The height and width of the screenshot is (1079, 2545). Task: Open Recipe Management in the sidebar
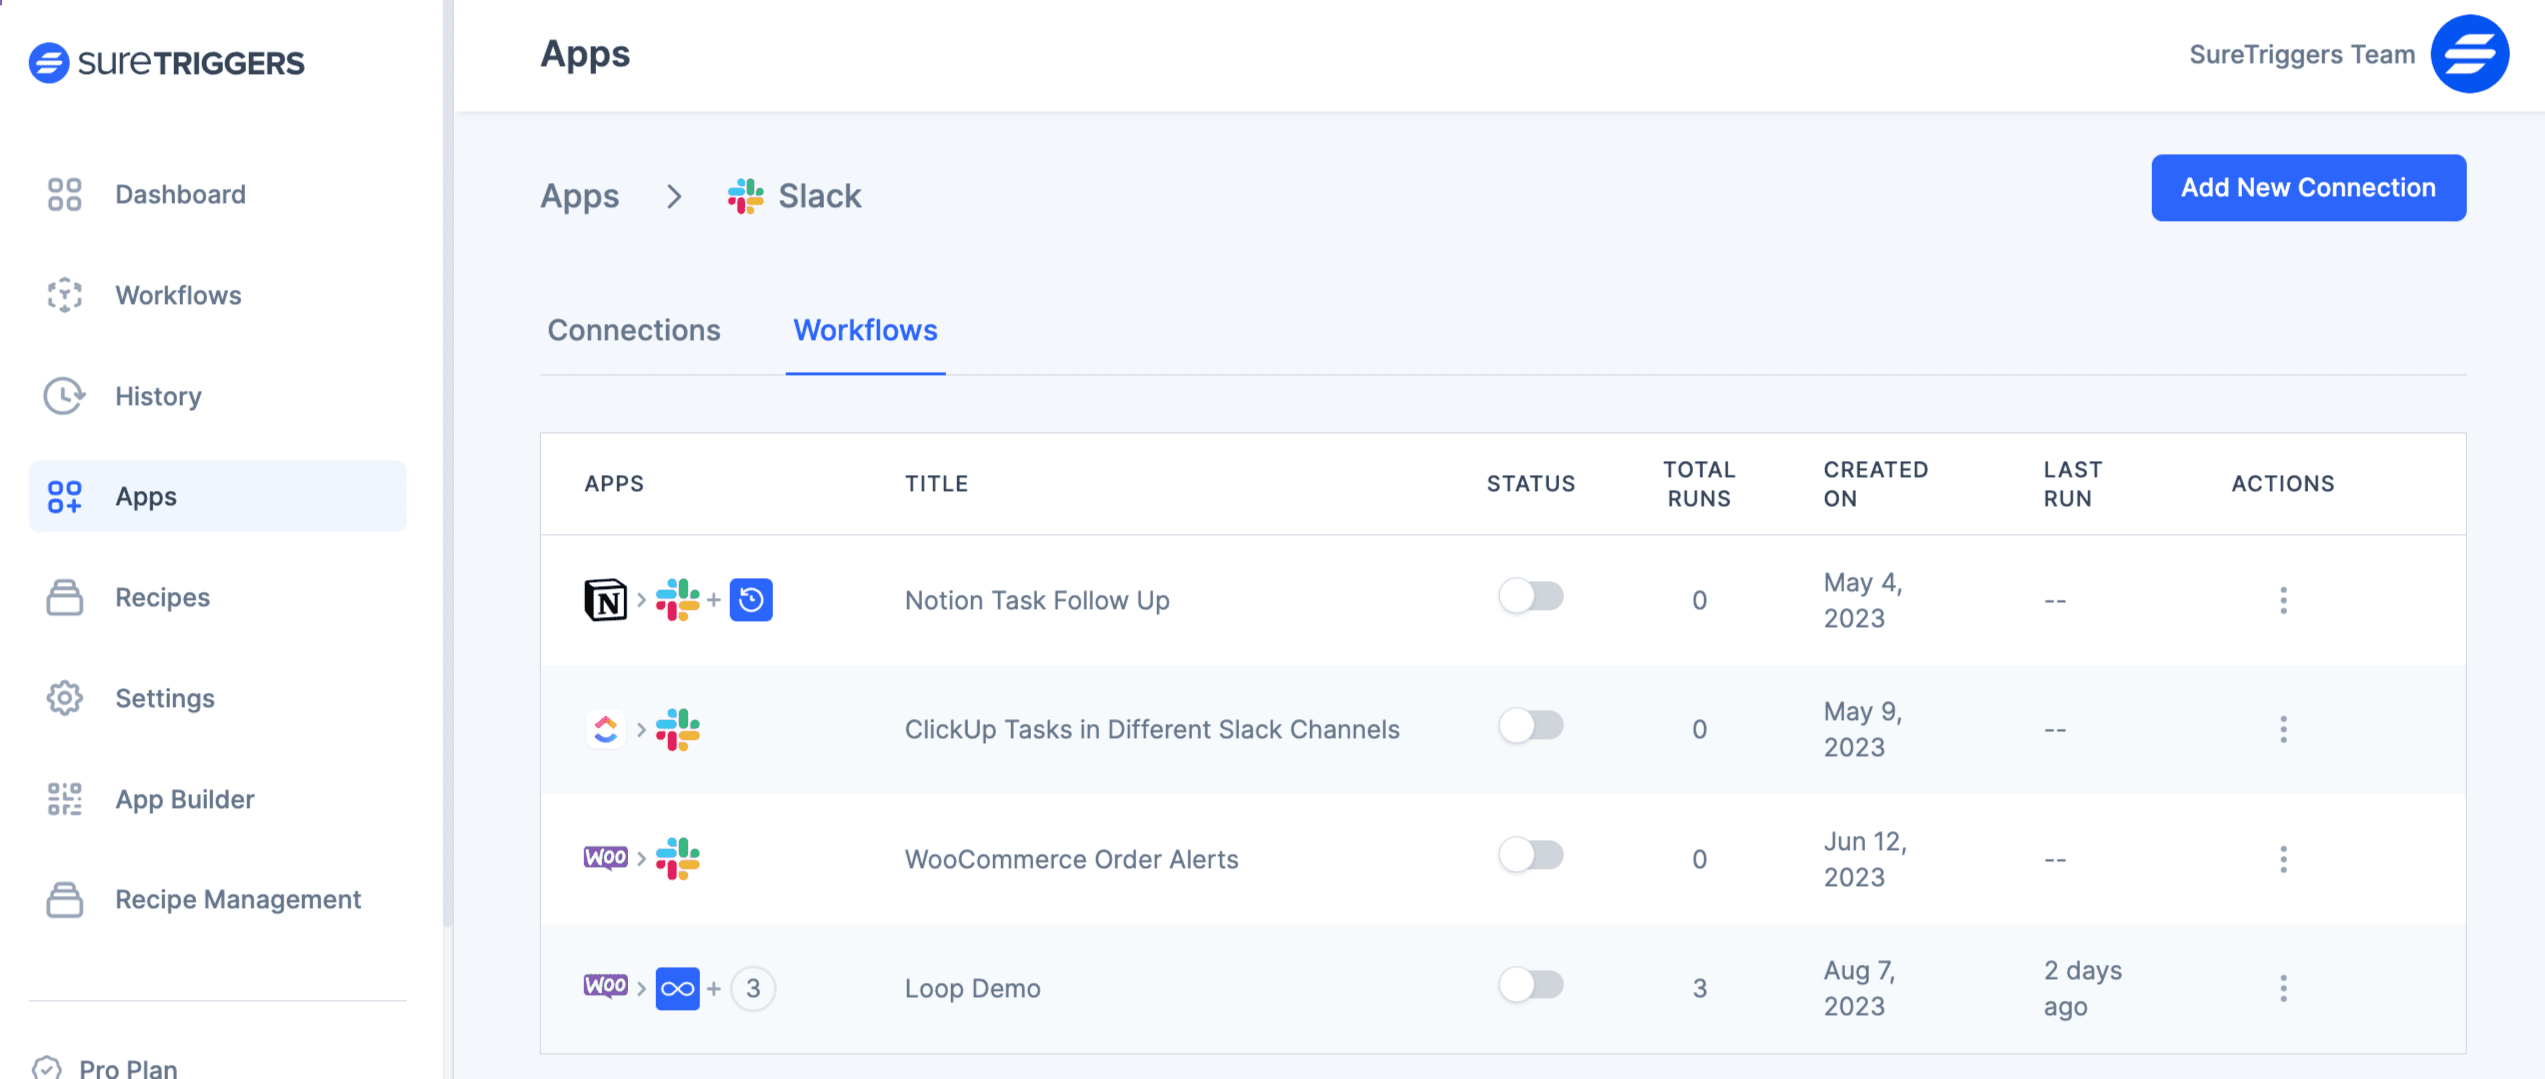[237, 900]
